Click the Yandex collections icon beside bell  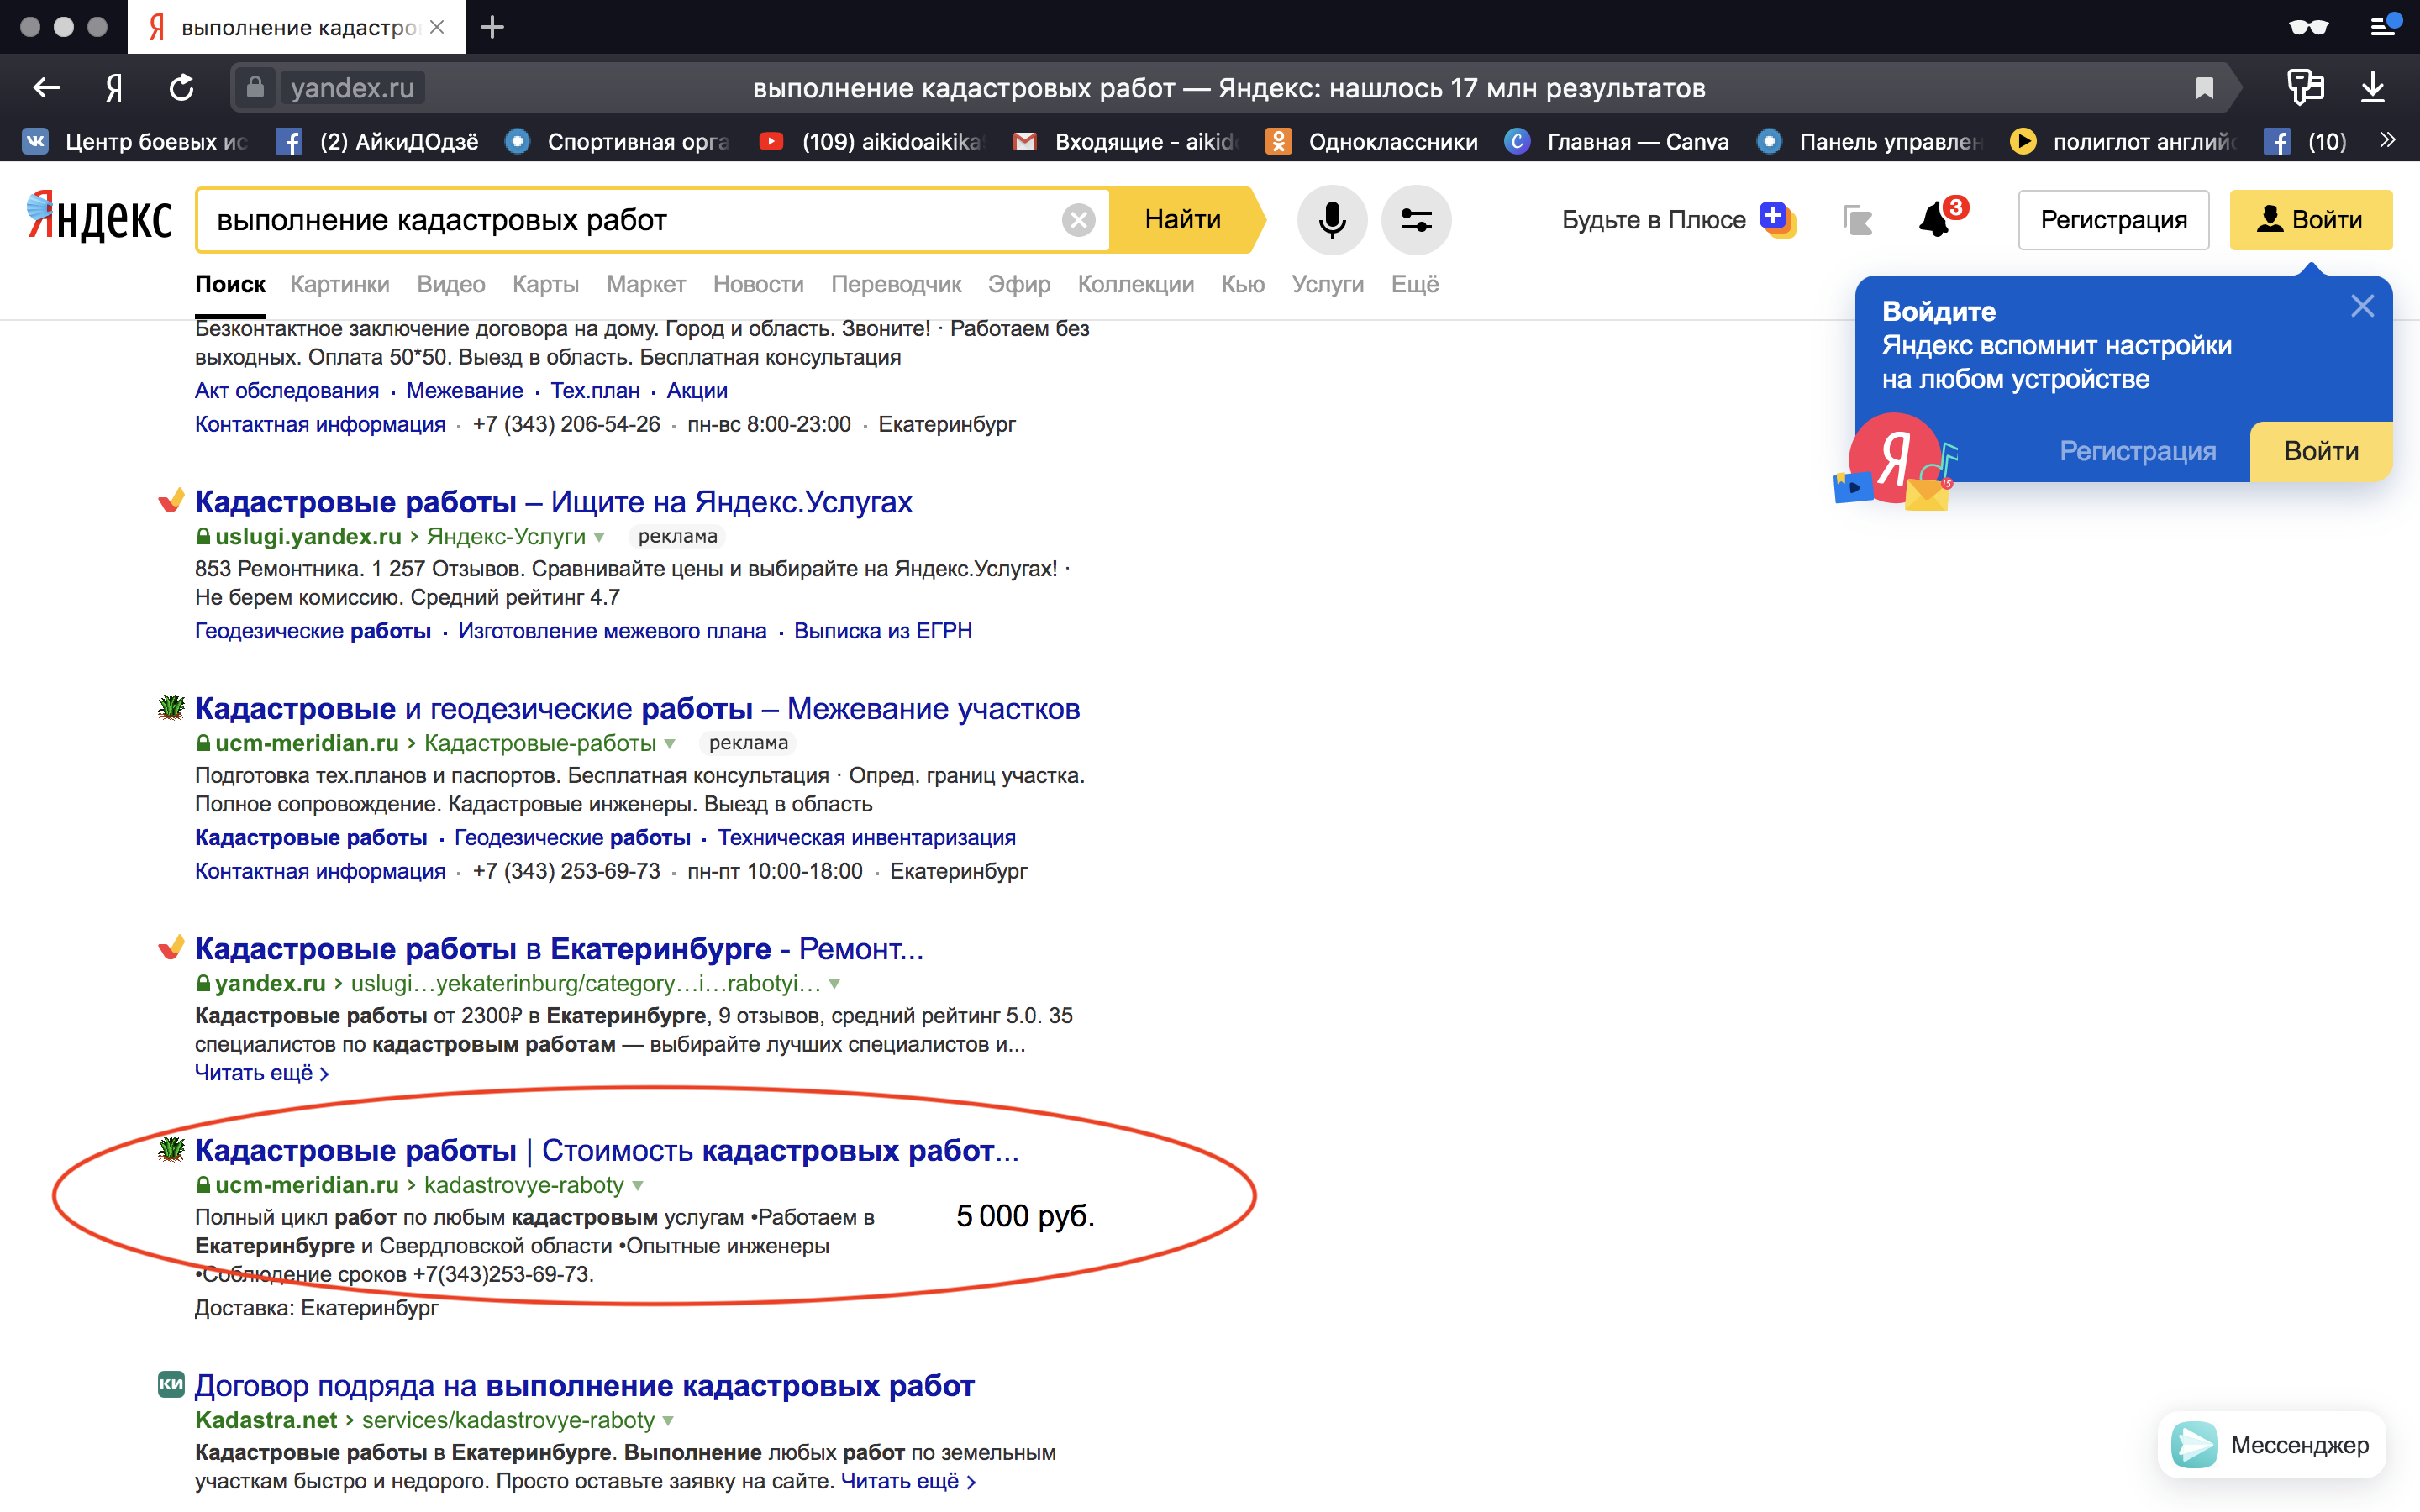1857,220
